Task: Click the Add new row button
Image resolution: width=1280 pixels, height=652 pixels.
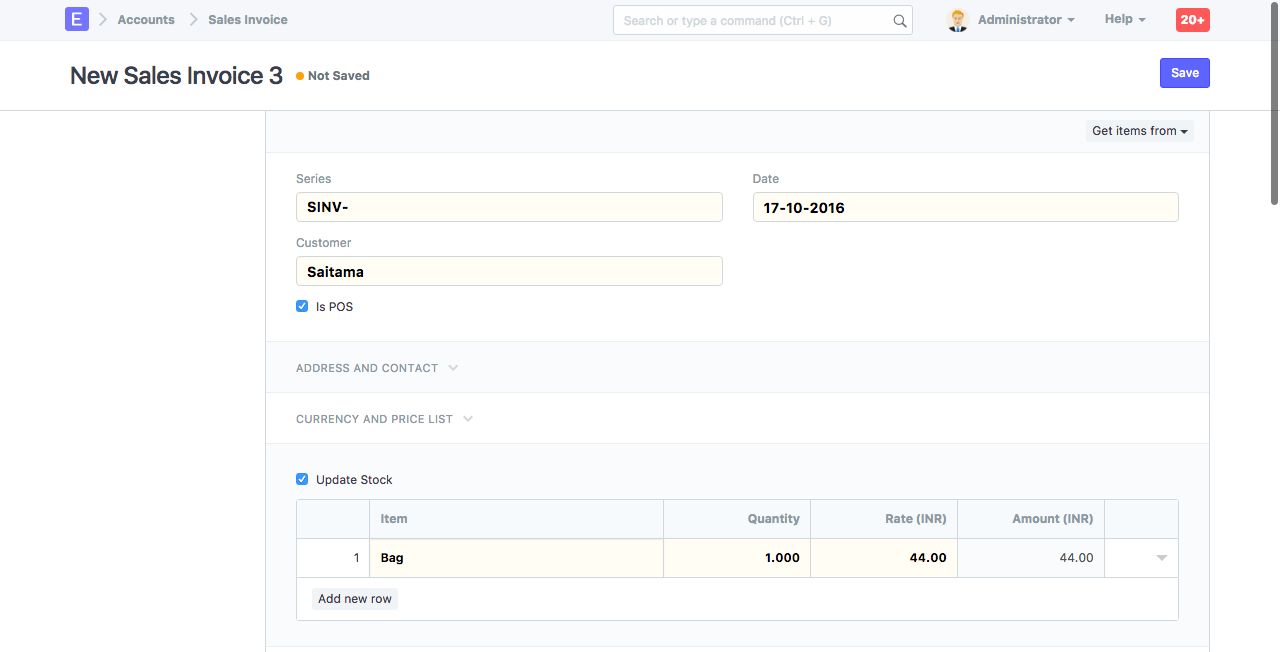Action: 355,599
